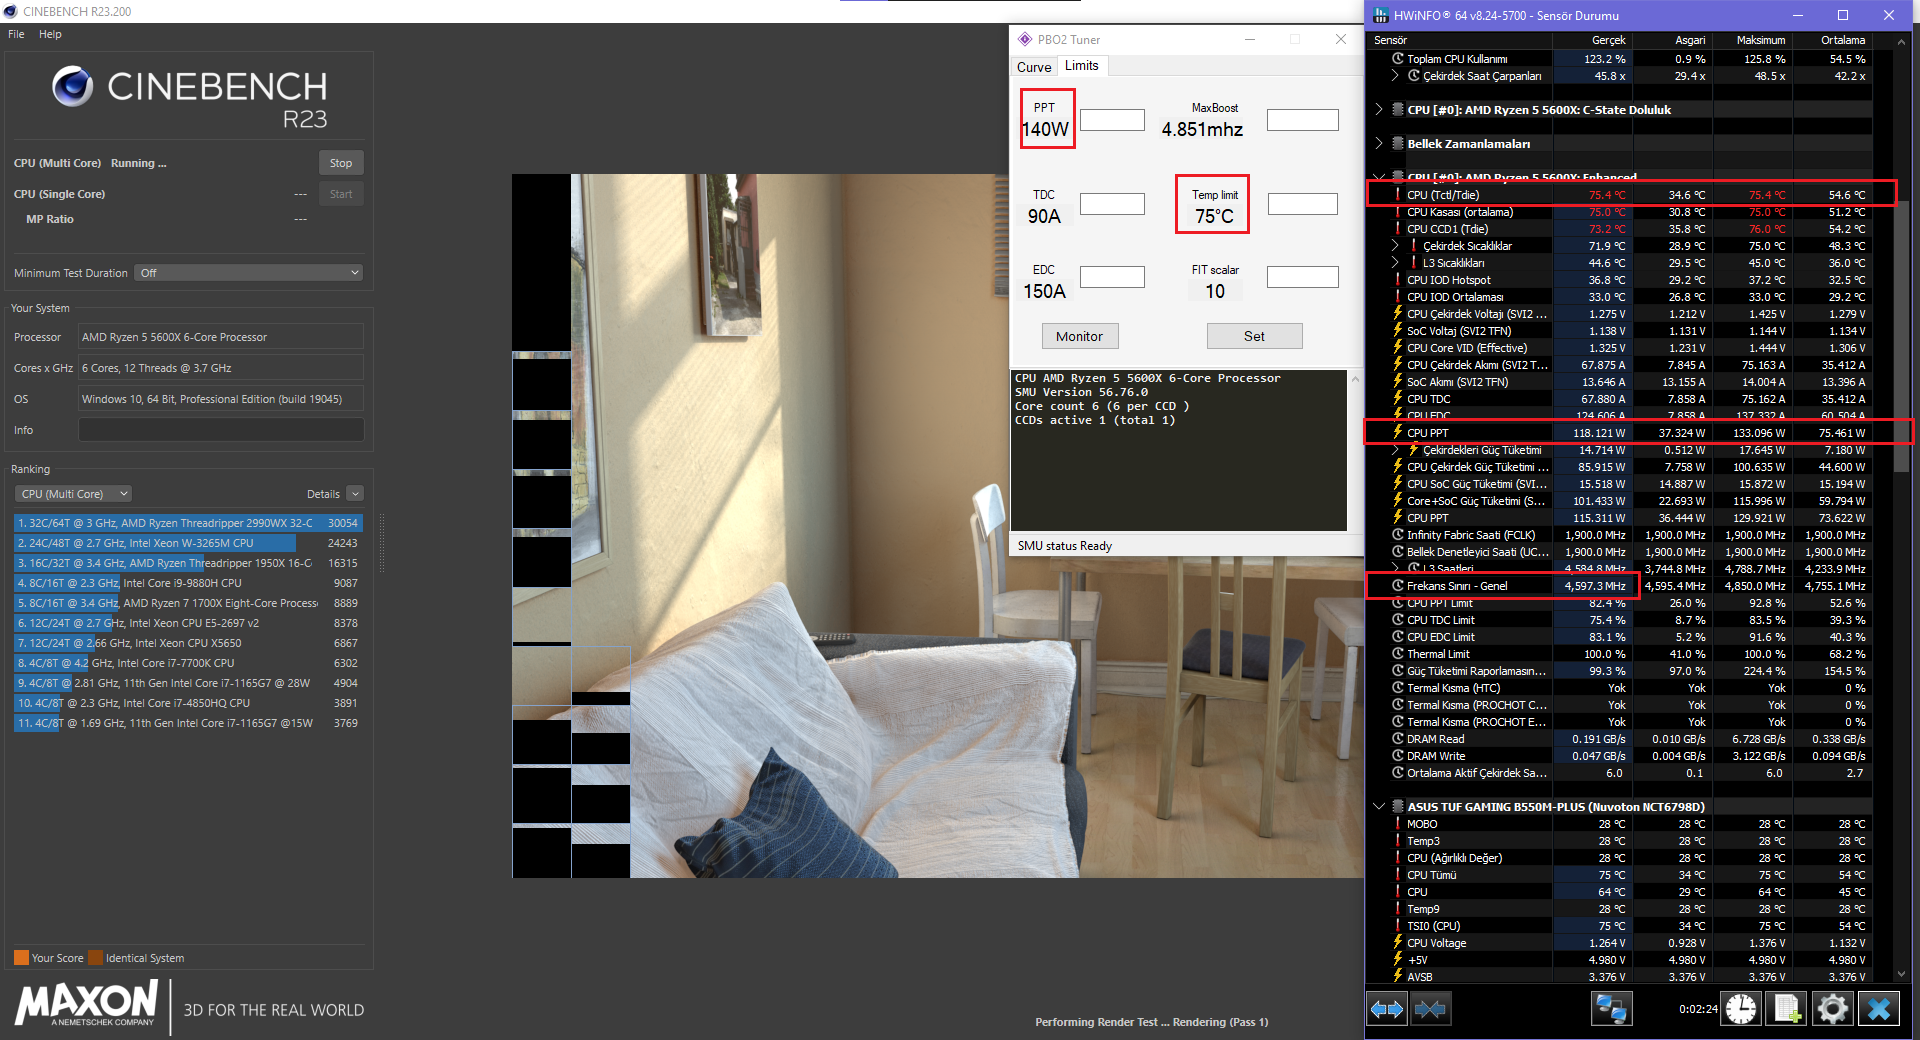Viewport: 1920px width, 1040px height.
Task: Expand Çekirdek Saat Çarpanları row
Action: coord(1395,76)
